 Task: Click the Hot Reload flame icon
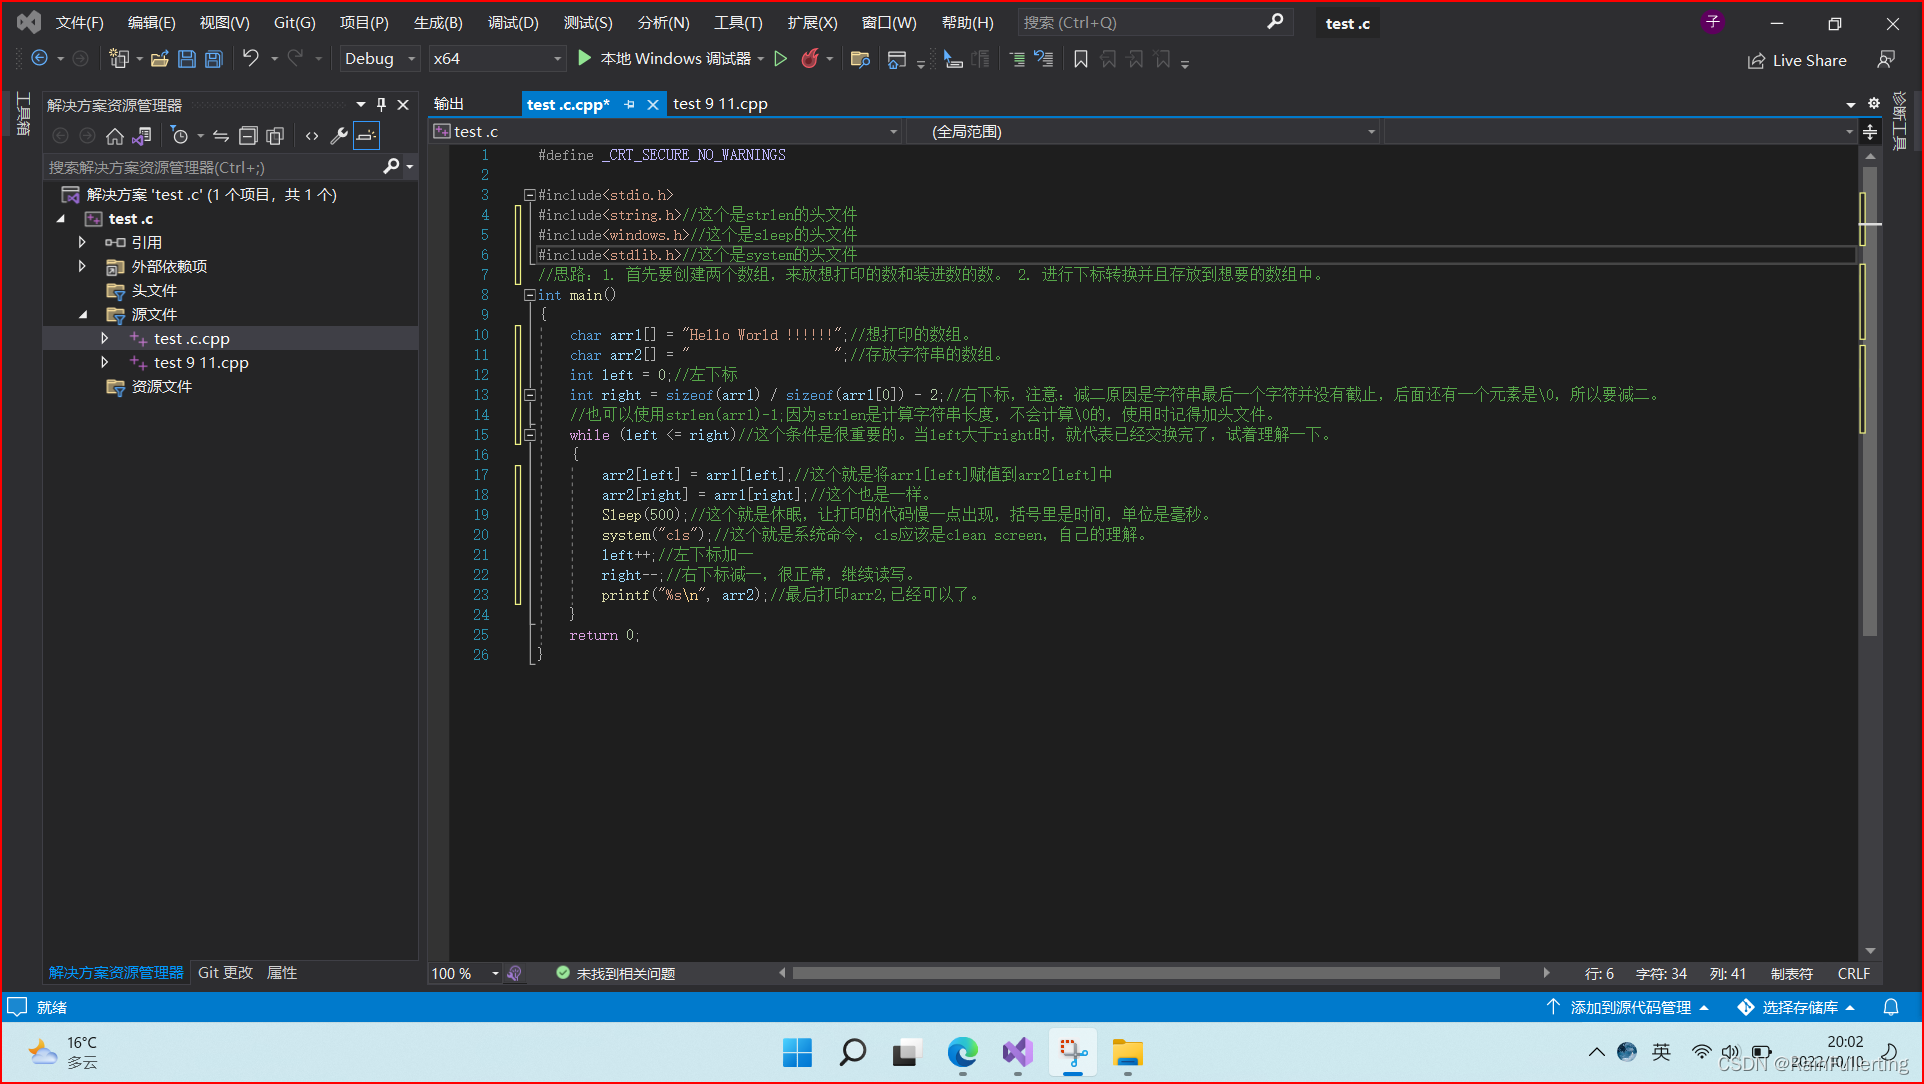[810, 59]
